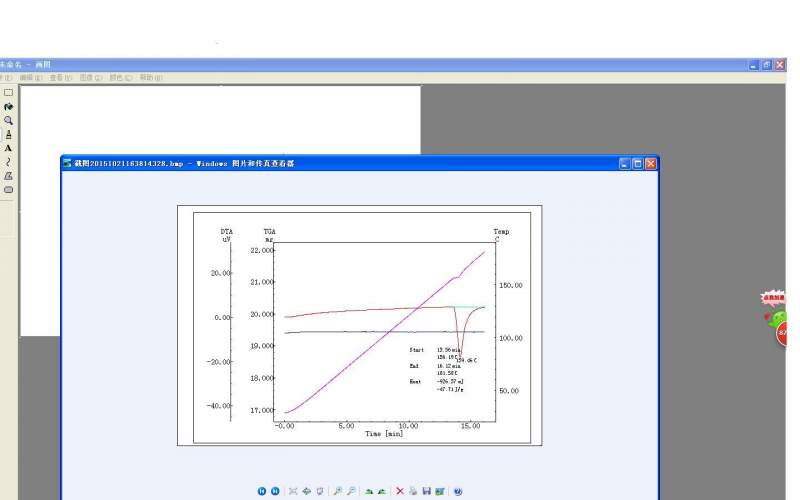Maximize the picture viewer window
Viewport: 800px width, 500px height.
pos(638,163)
